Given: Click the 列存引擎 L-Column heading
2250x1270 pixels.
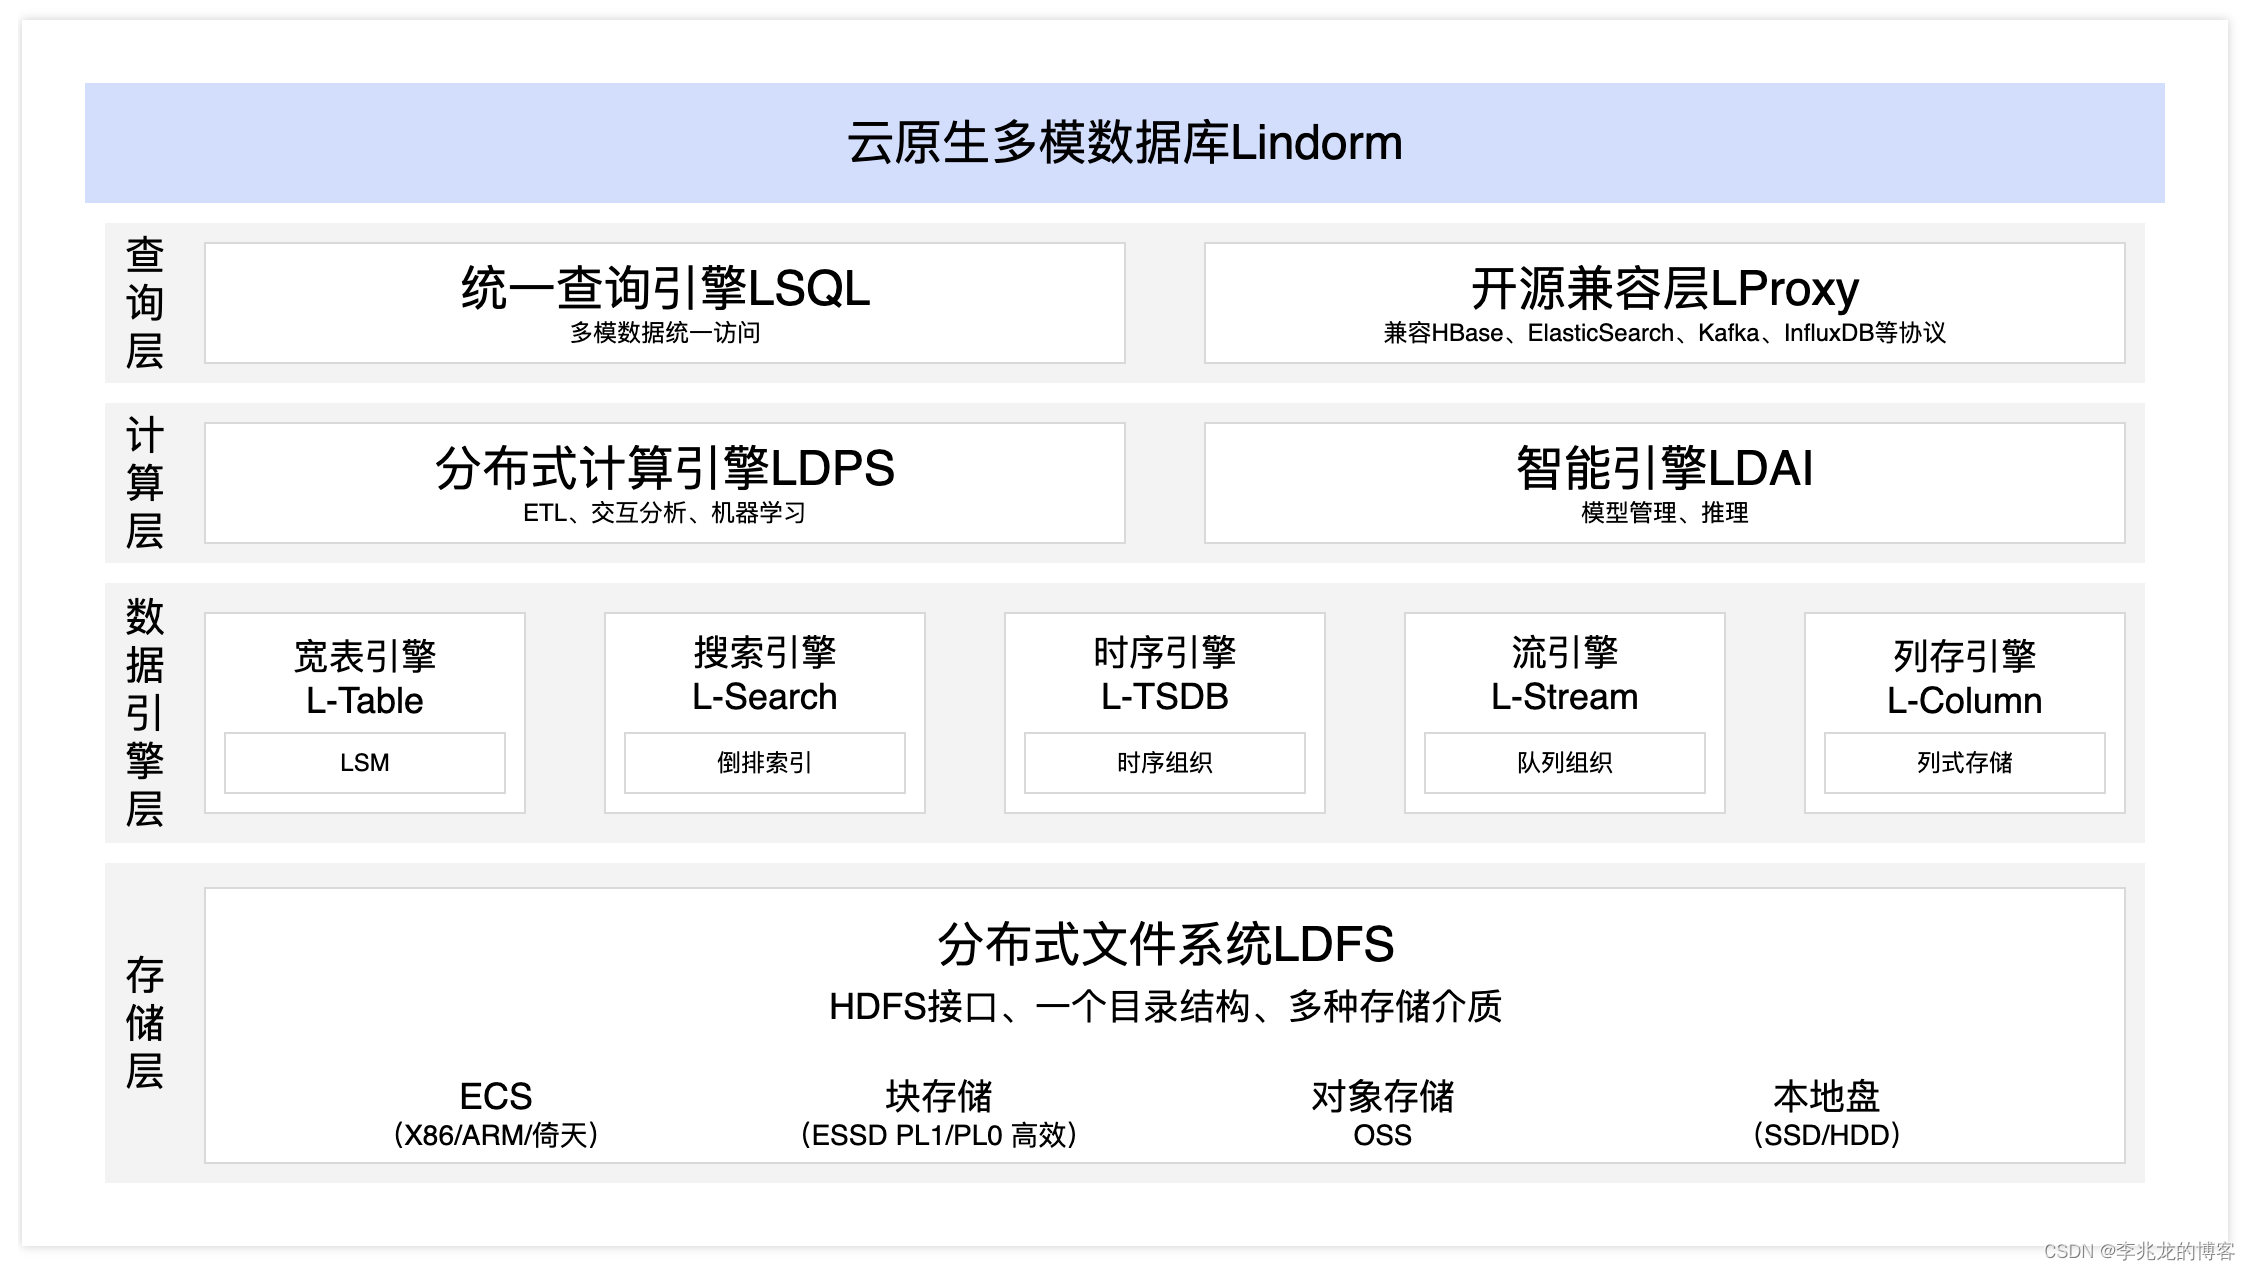Looking at the screenshot, I should [x=1965, y=678].
